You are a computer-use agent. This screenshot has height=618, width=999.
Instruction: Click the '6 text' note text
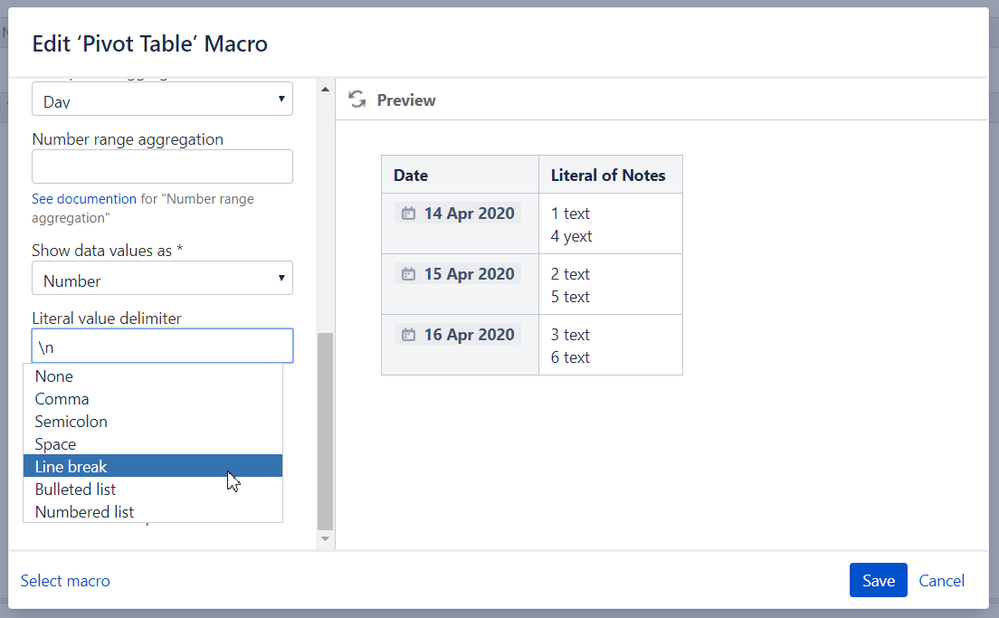pyautogui.click(x=570, y=357)
